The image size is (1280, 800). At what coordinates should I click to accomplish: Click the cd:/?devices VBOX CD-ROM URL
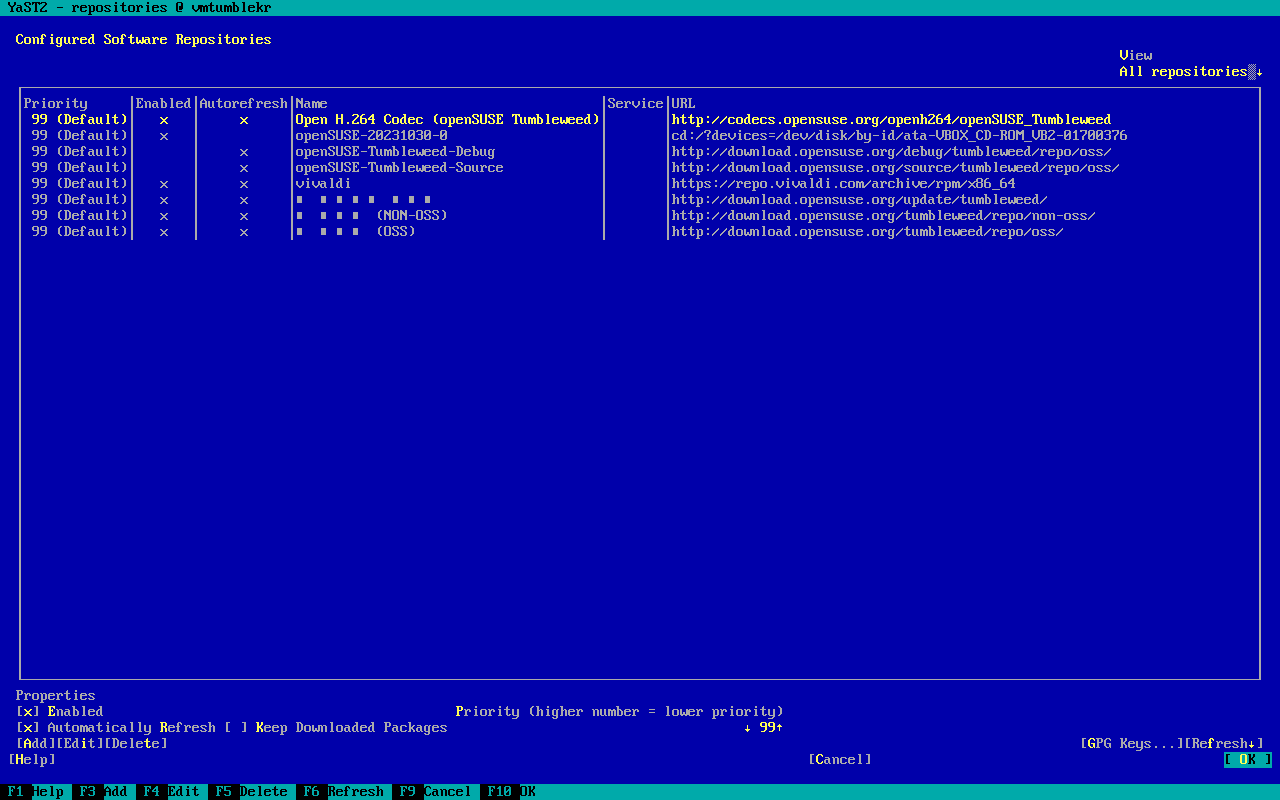point(900,136)
